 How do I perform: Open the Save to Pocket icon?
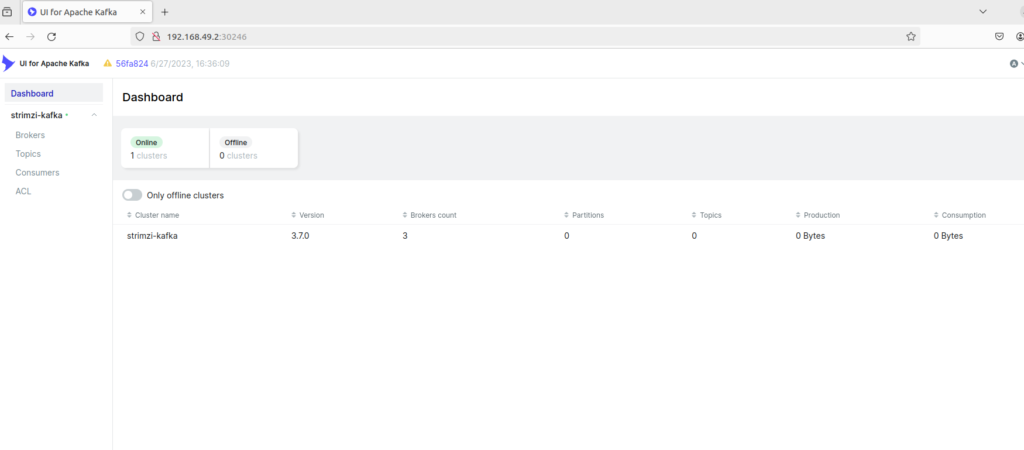999,36
